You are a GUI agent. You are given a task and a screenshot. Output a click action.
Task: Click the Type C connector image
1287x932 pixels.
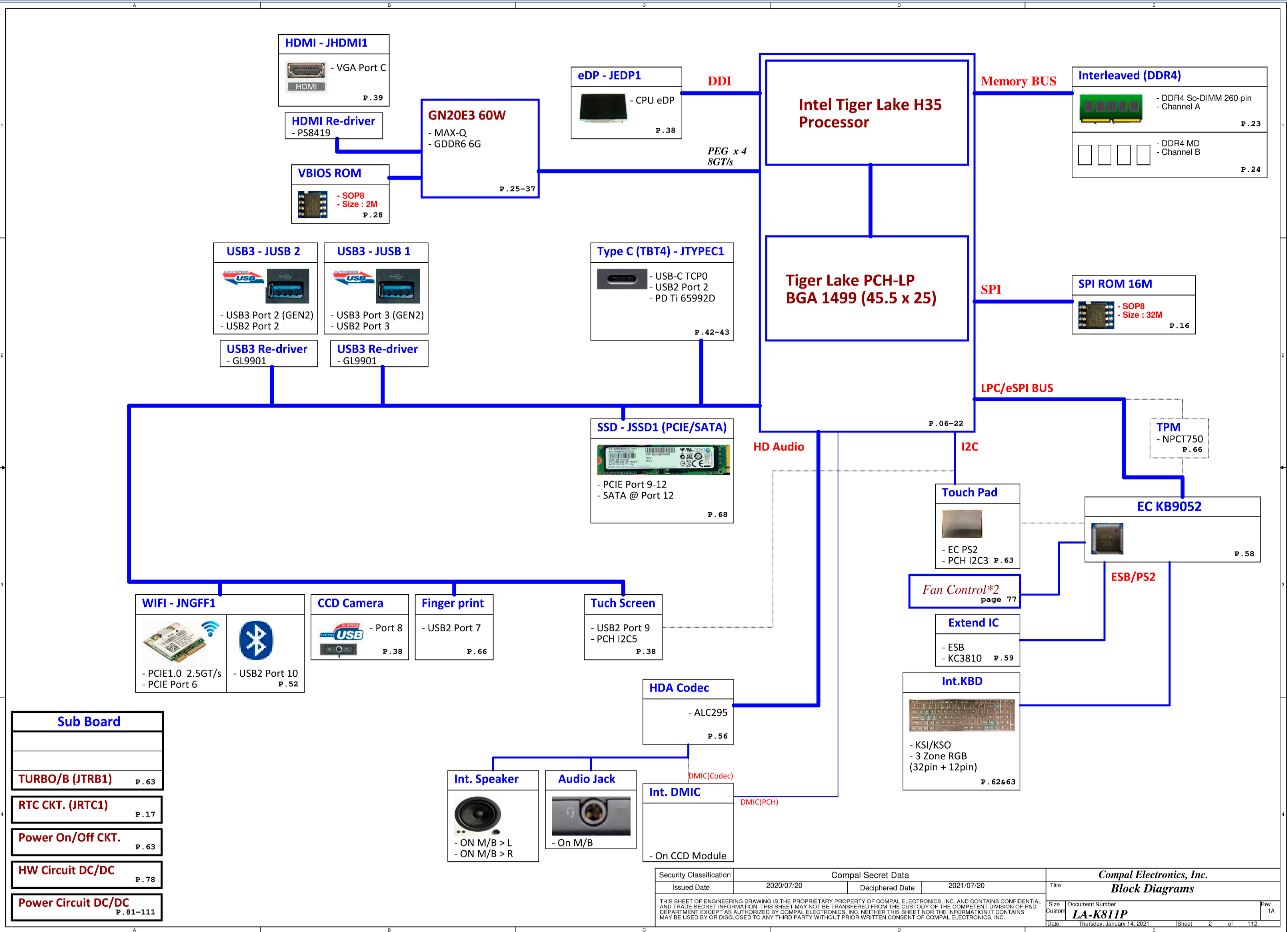coord(621,280)
